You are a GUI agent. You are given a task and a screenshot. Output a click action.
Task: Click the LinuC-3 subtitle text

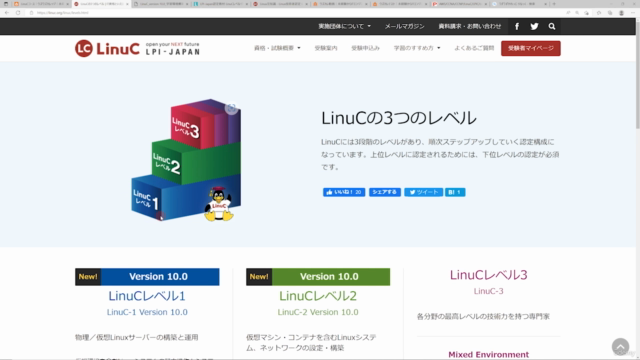point(489,291)
